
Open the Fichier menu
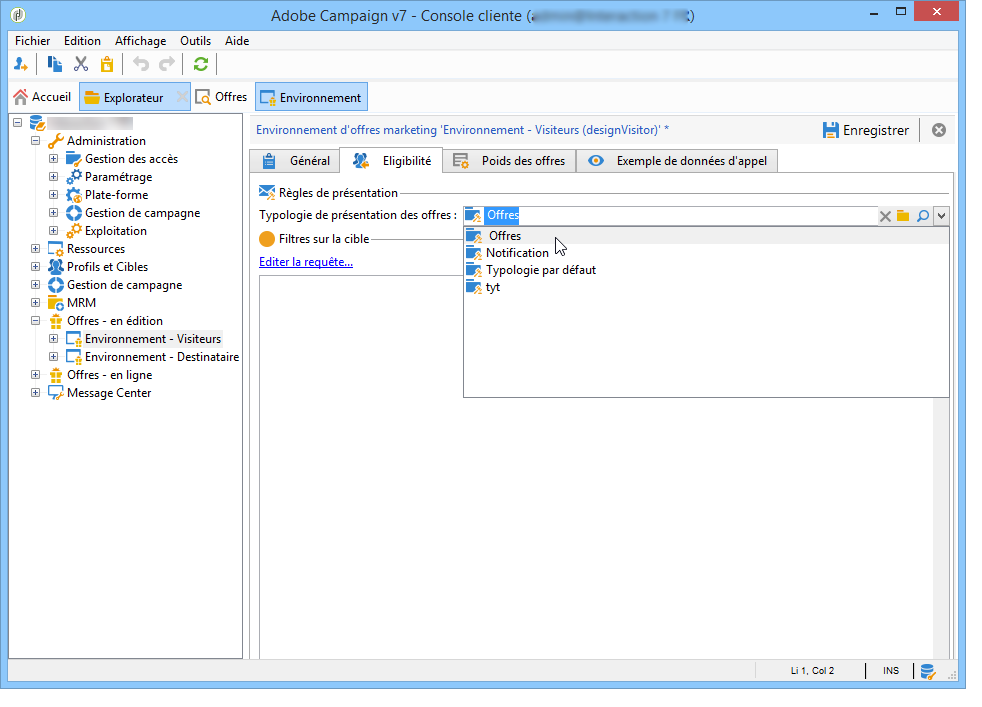33,41
